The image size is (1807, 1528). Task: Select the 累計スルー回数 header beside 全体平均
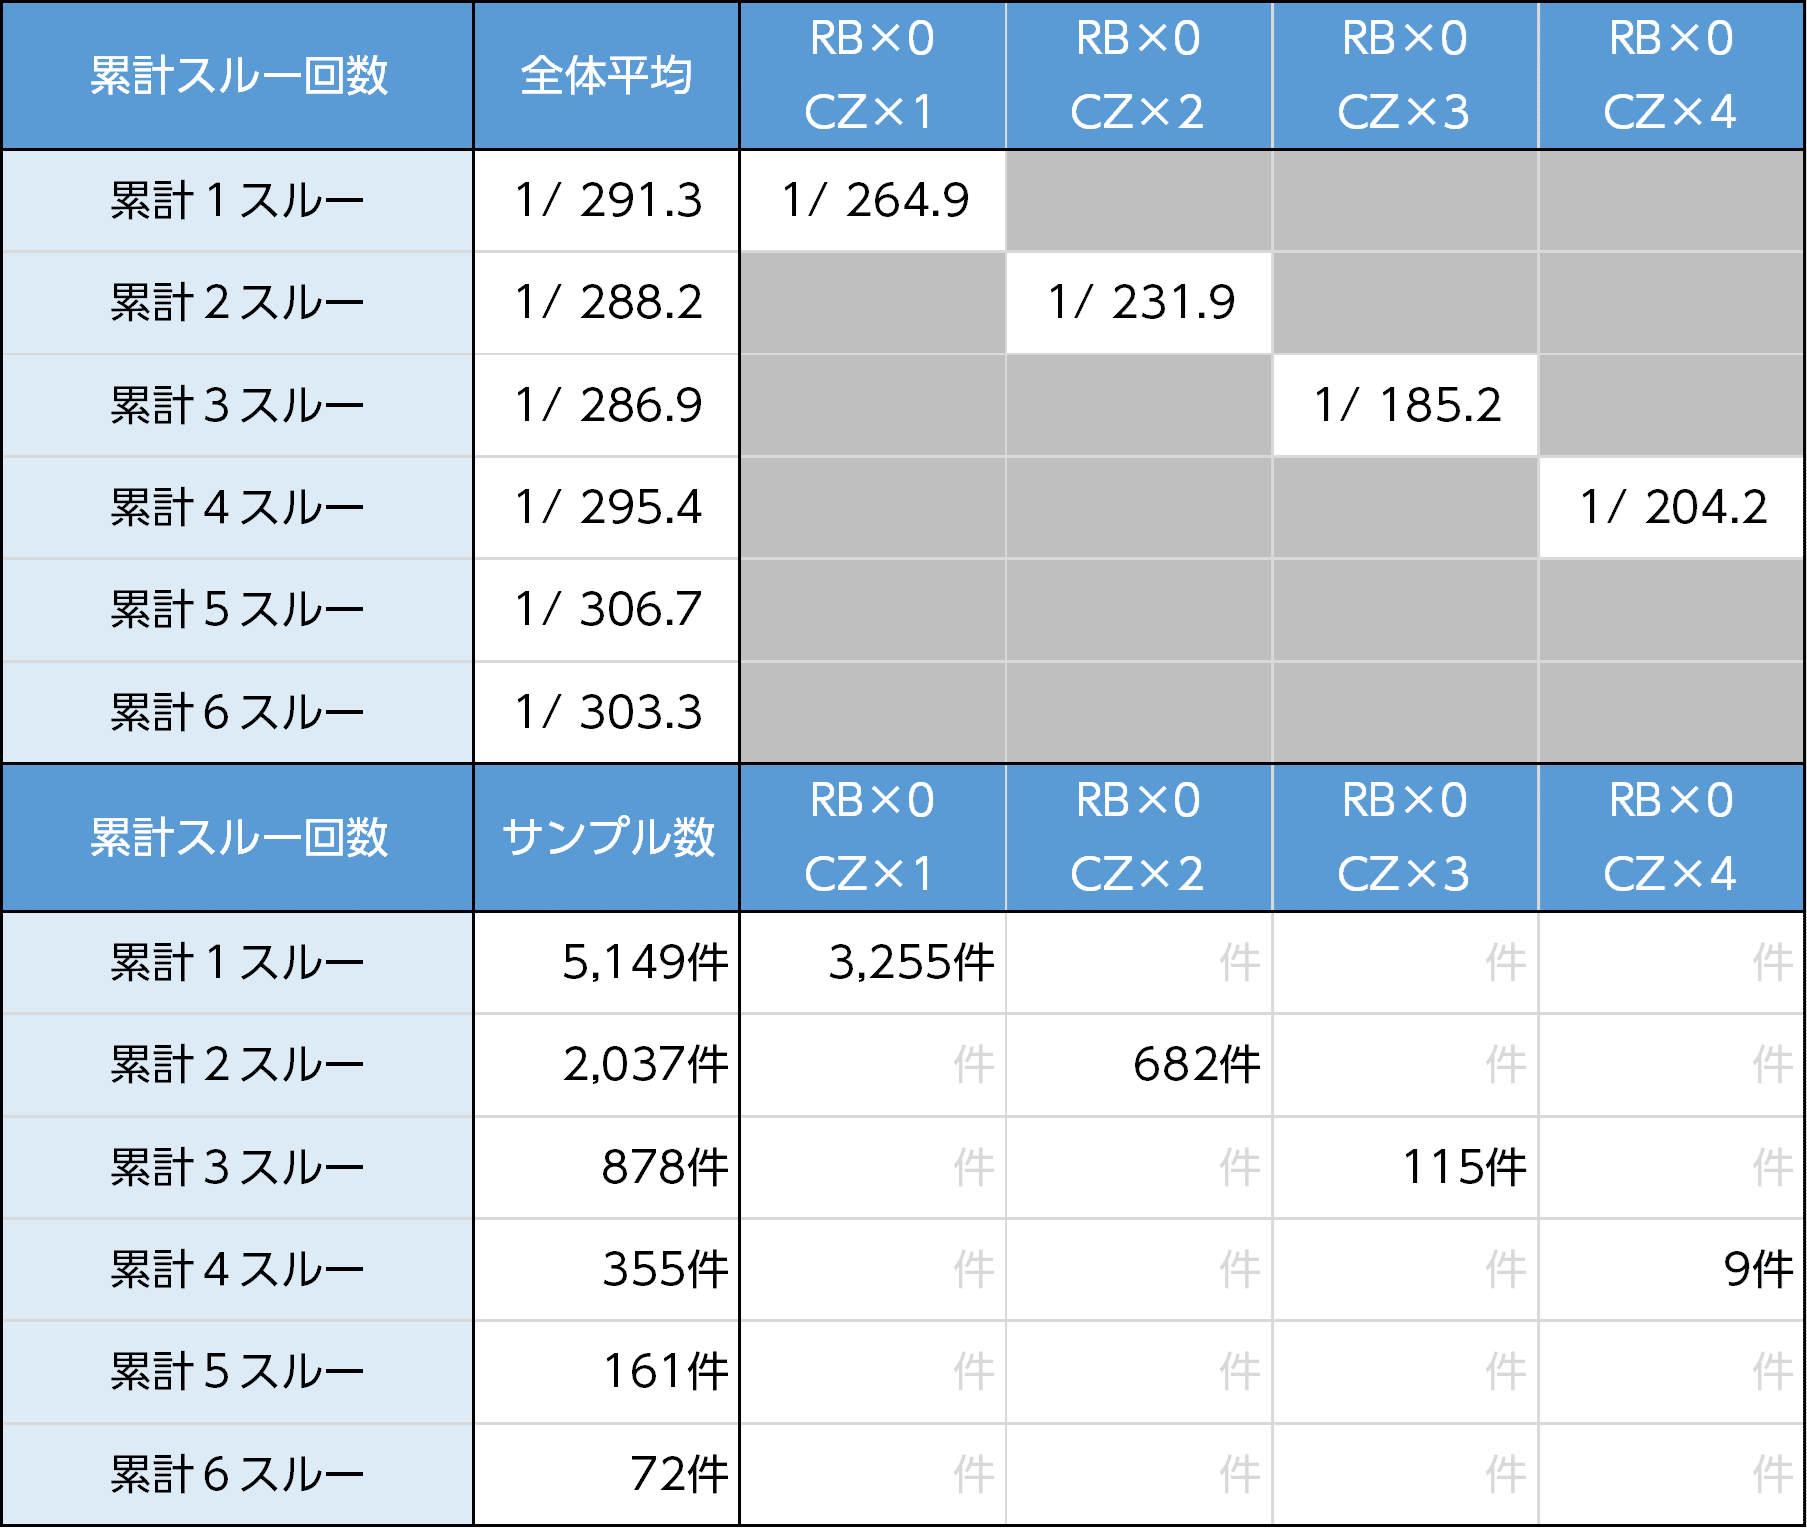pos(238,76)
